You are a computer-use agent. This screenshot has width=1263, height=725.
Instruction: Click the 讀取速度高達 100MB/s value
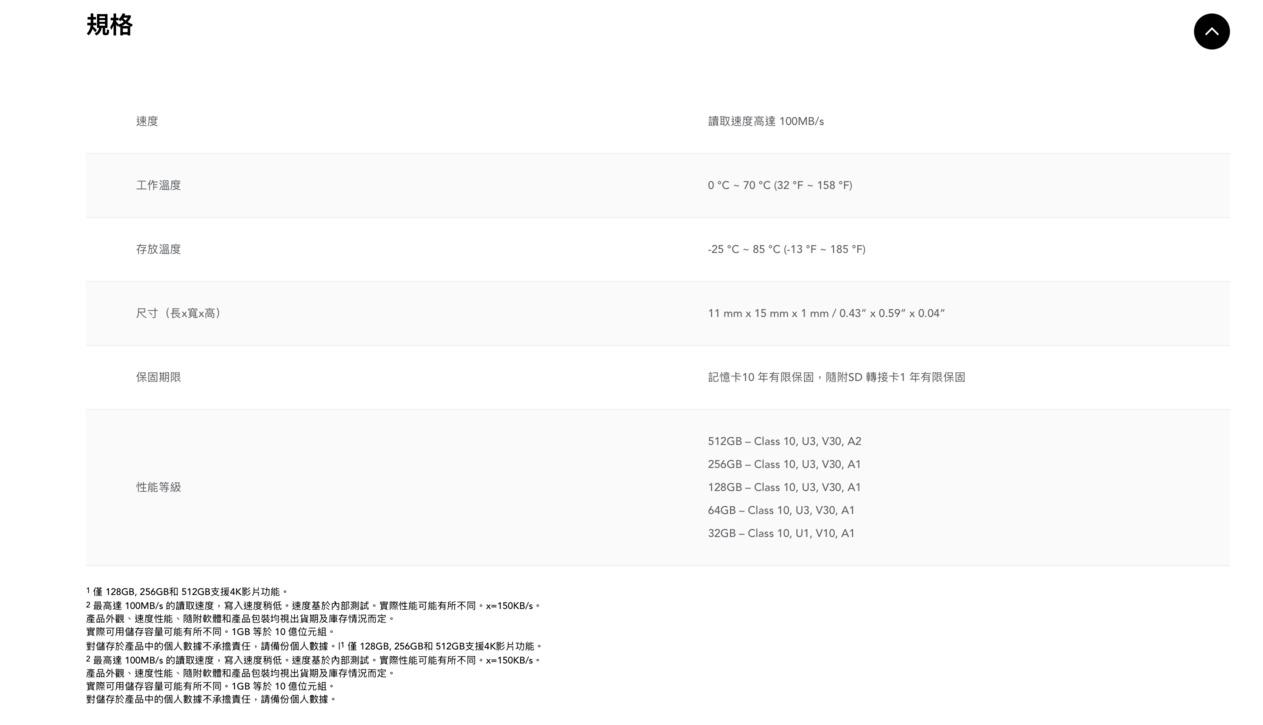click(x=765, y=121)
